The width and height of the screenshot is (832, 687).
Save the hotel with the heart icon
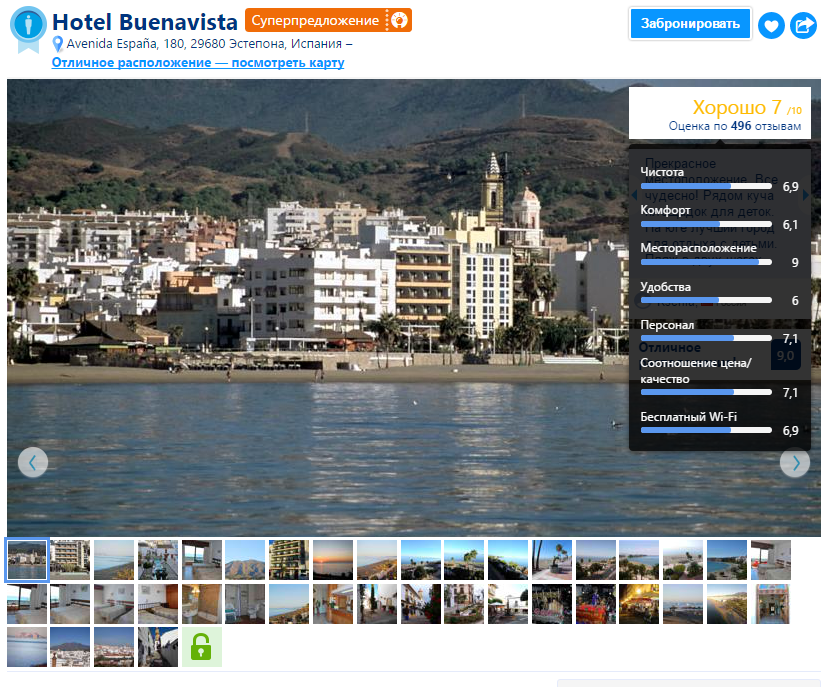pyautogui.click(x=771, y=25)
